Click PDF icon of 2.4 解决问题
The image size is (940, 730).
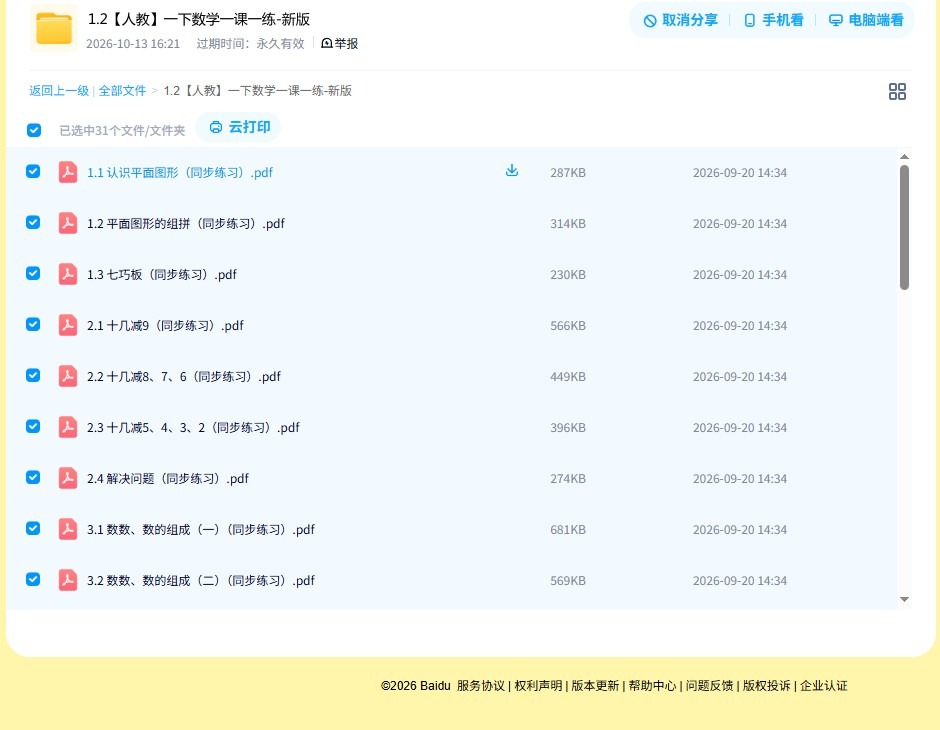(x=68, y=478)
